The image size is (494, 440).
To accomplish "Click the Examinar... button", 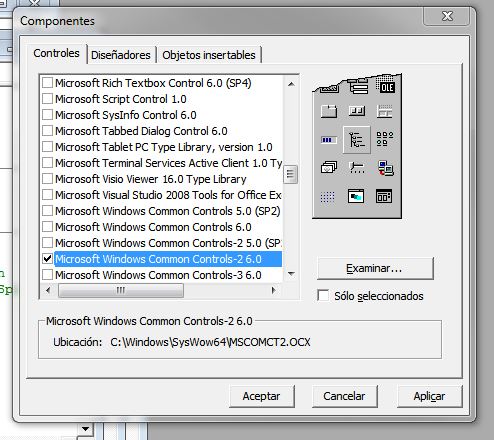I will [375, 268].
